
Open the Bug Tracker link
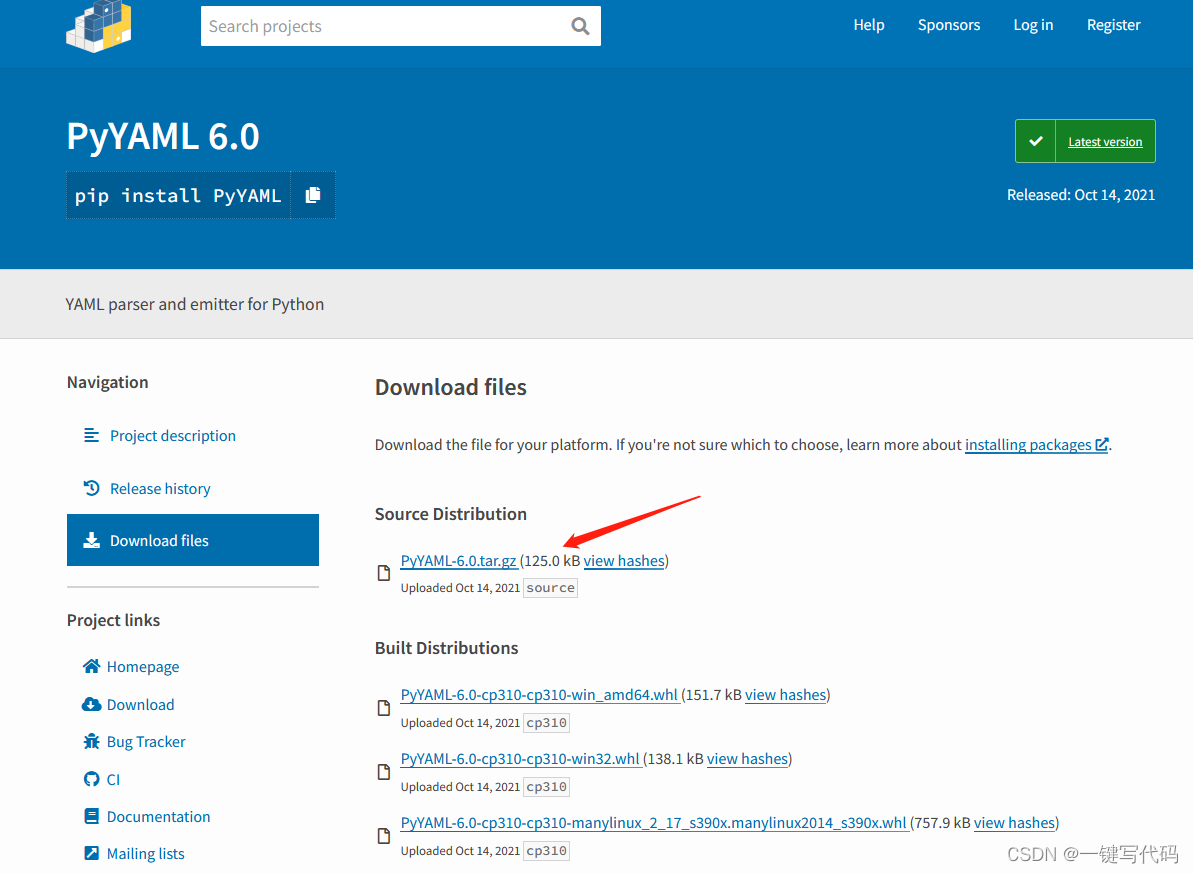[x=146, y=742]
